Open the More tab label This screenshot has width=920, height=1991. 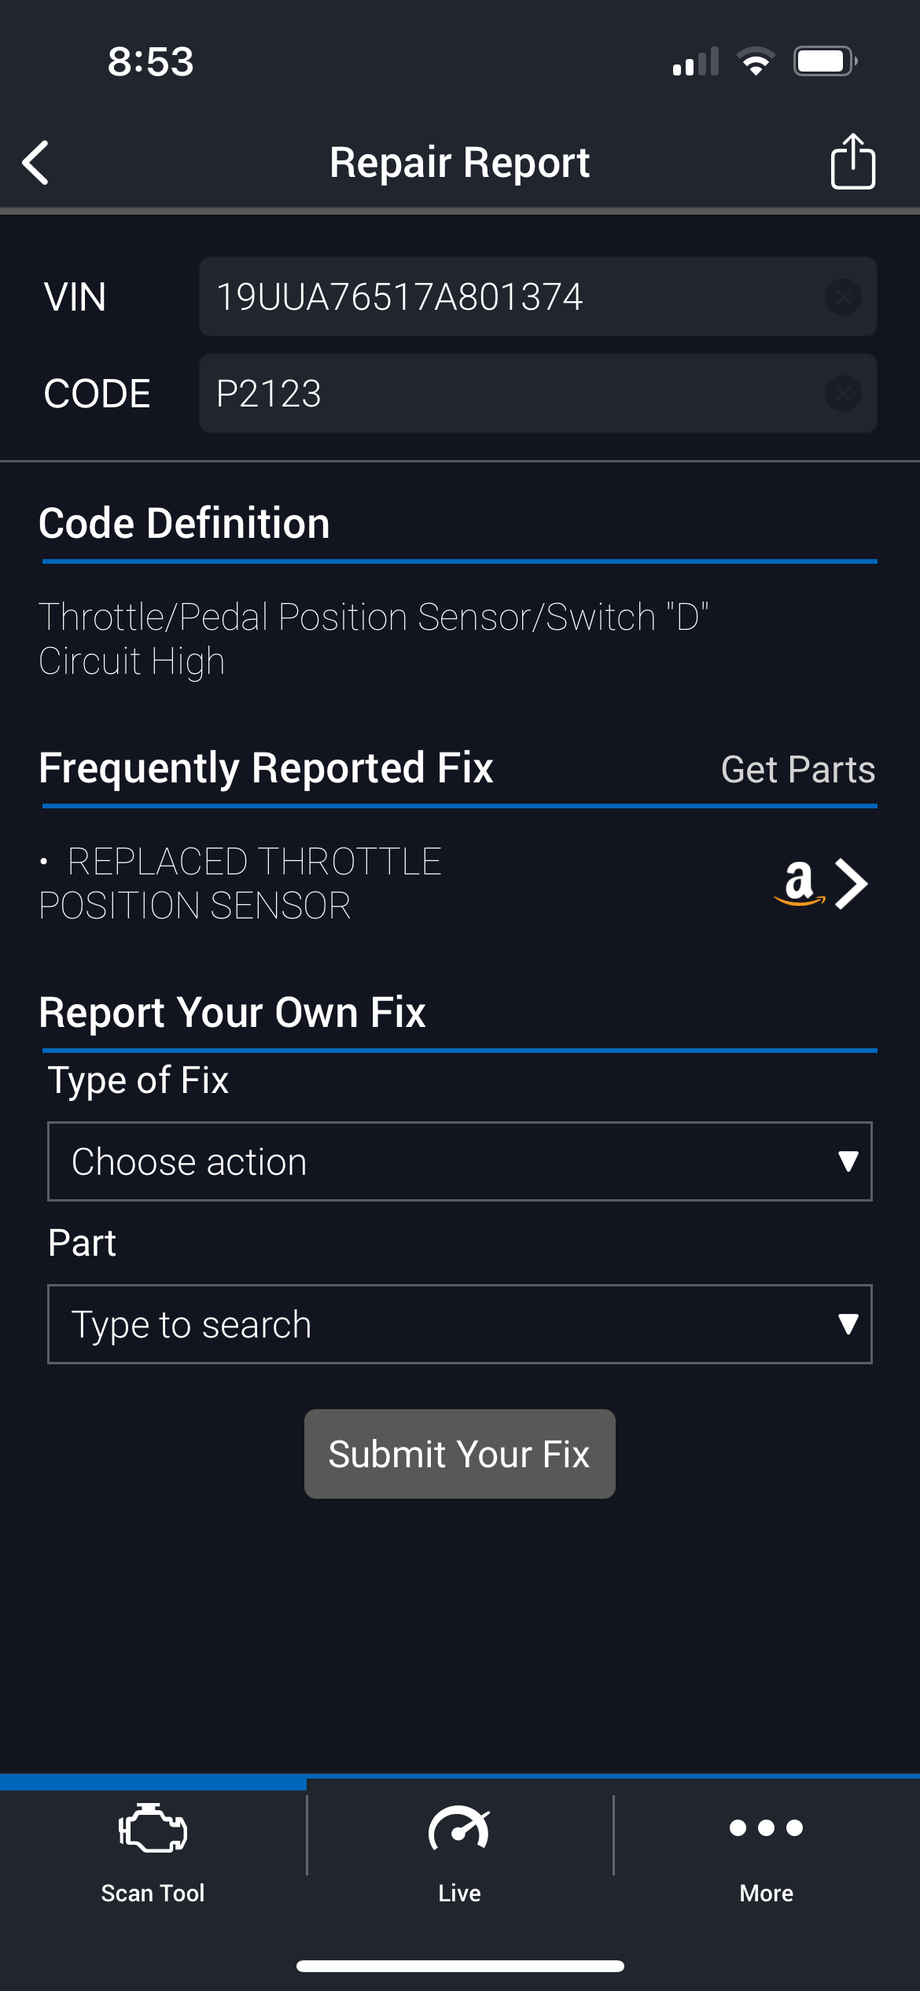[x=766, y=1893]
